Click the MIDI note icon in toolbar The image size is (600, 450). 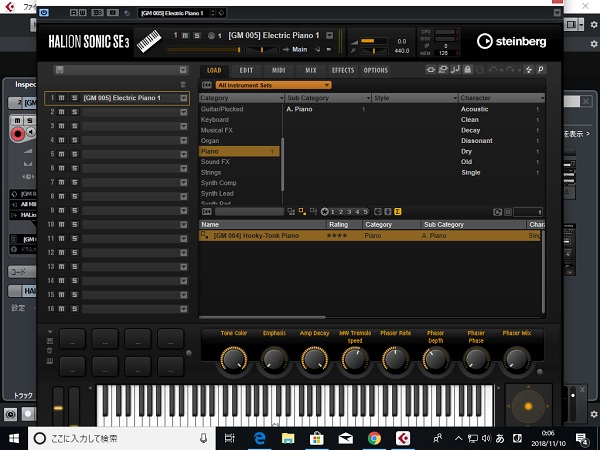[455, 70]
